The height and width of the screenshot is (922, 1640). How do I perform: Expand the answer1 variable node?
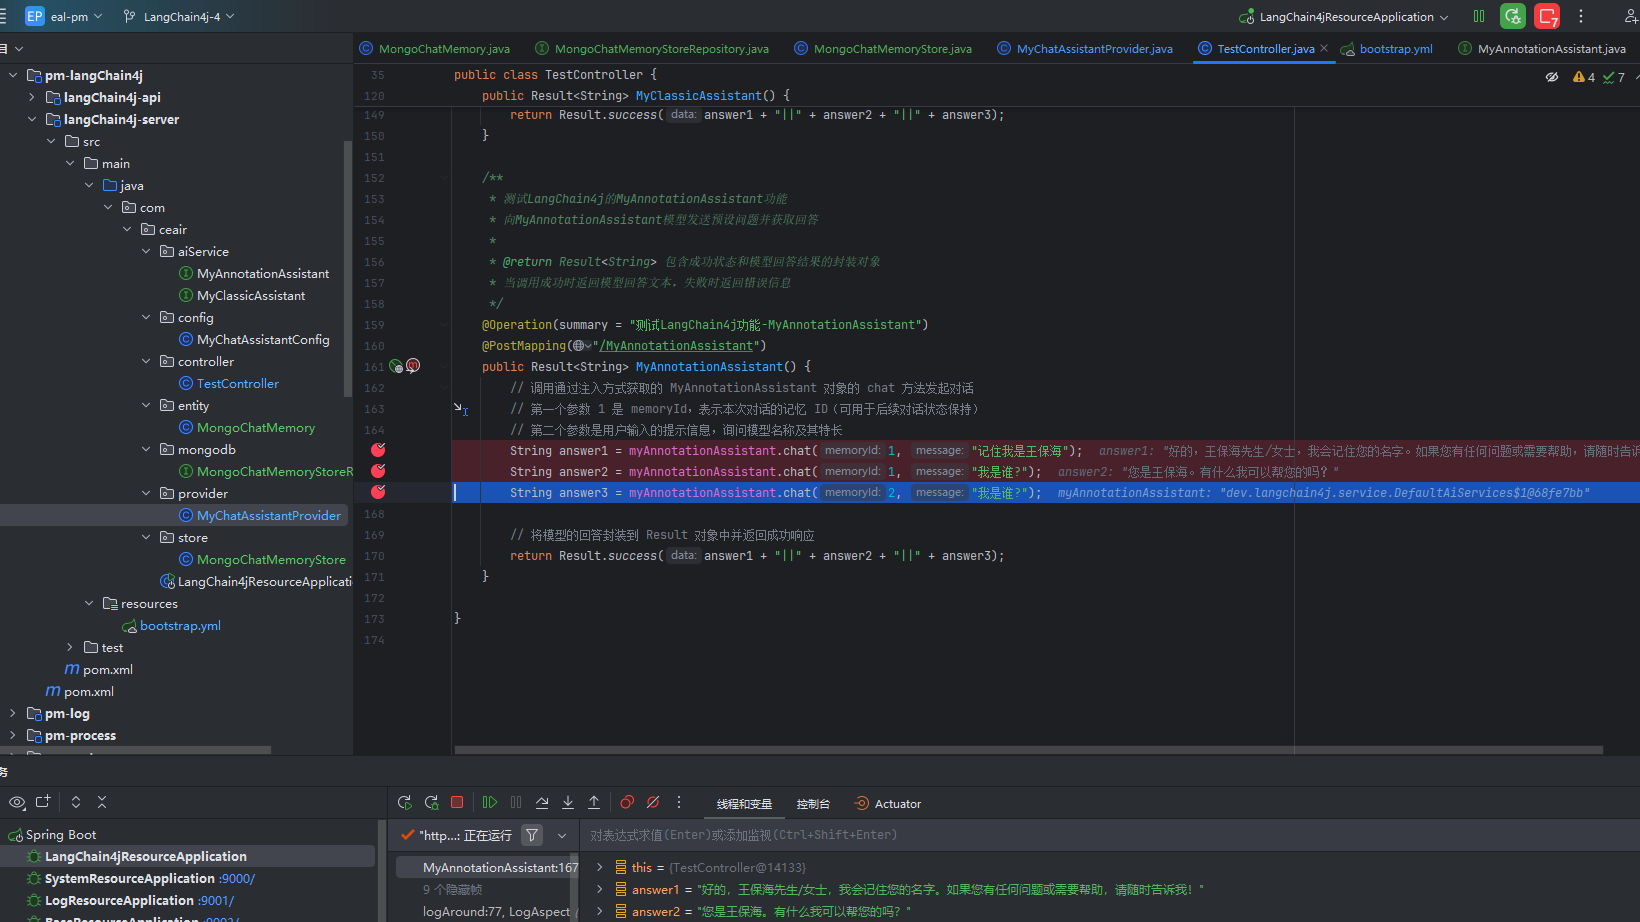pos(600,890)
